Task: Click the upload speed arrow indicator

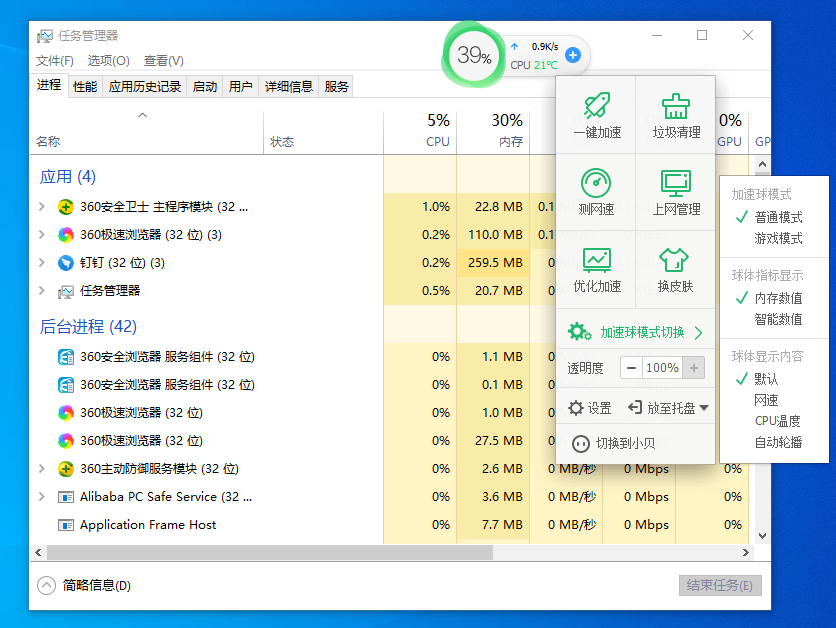Action: [515, 46]
